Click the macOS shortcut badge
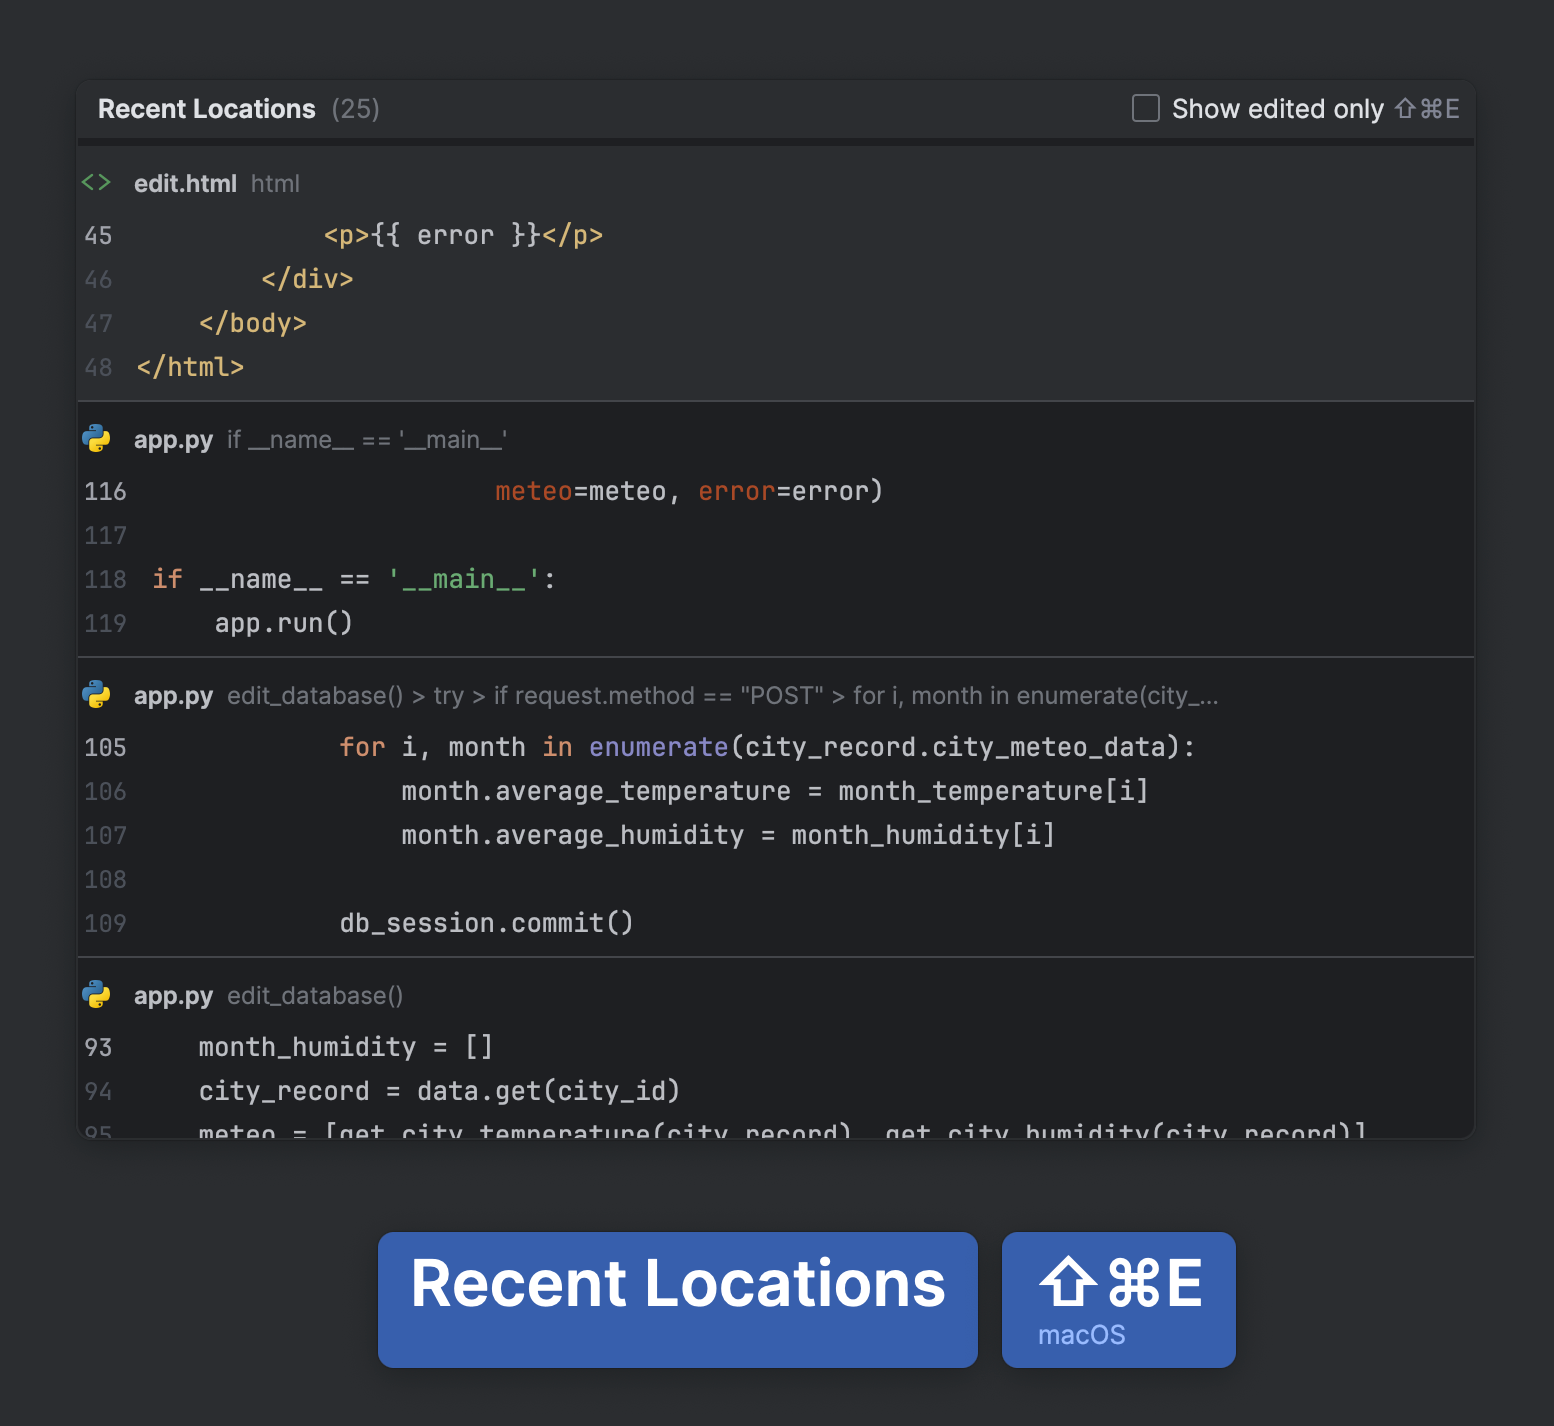This screenshot has height=1426, width=1554. click(x=1117, y=1300)
